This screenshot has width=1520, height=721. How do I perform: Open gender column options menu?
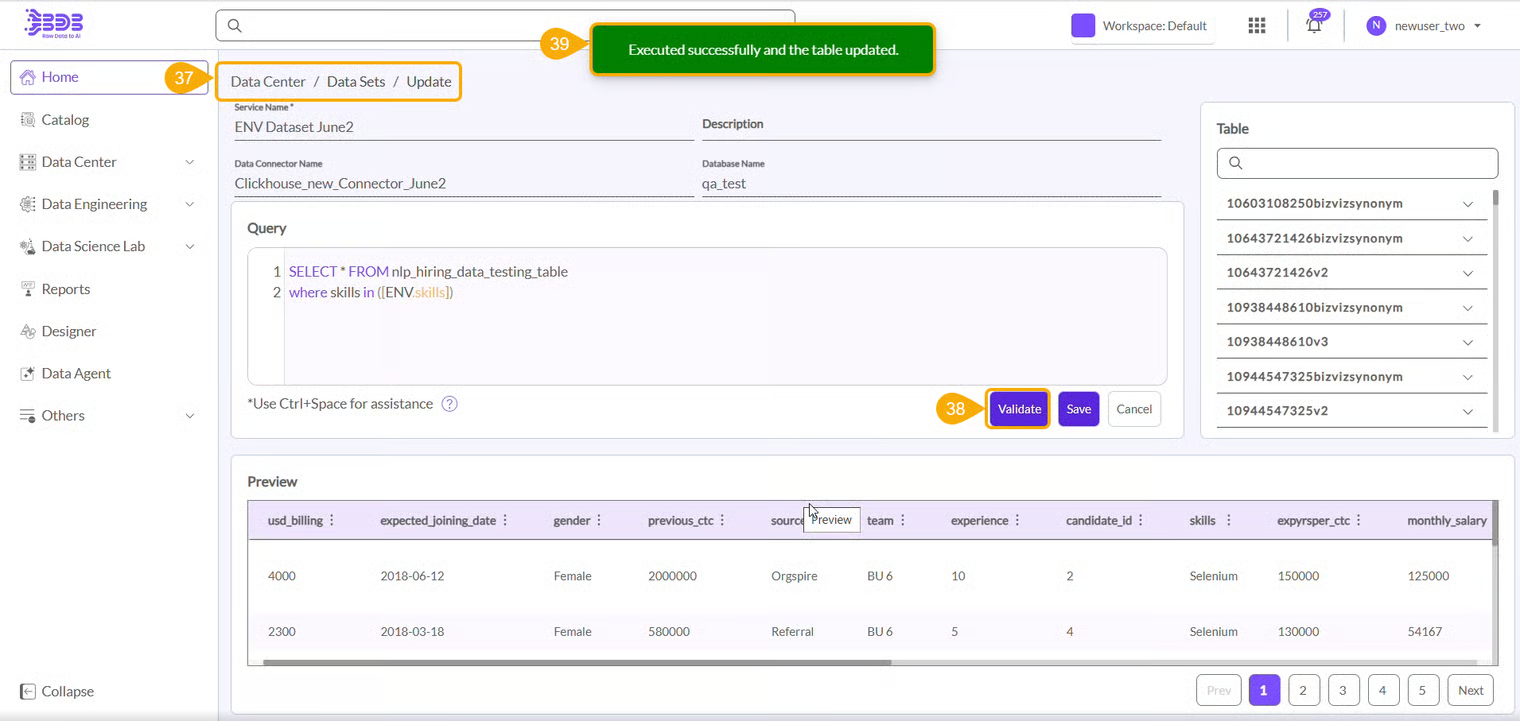pos(600,521)
